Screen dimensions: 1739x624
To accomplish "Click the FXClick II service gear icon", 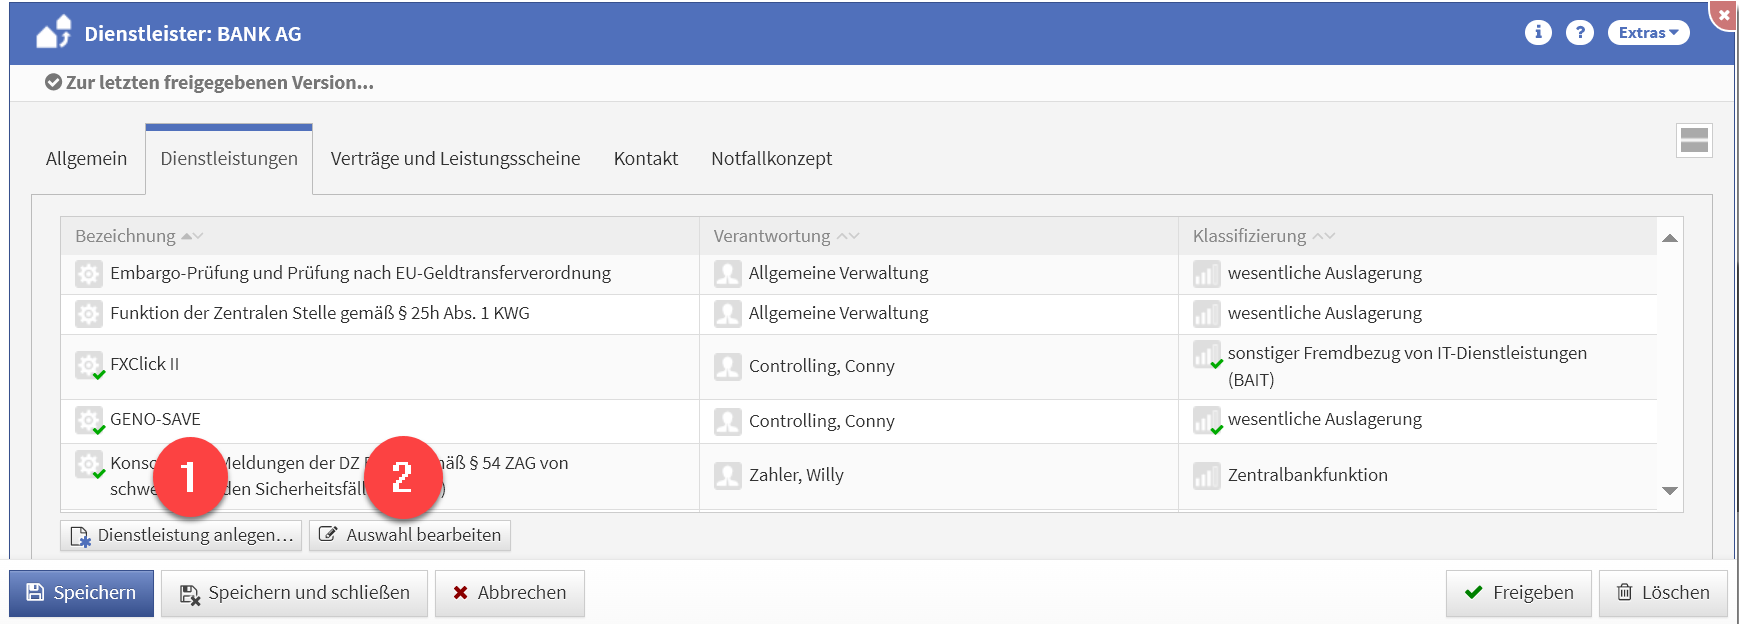I will 89,365.
